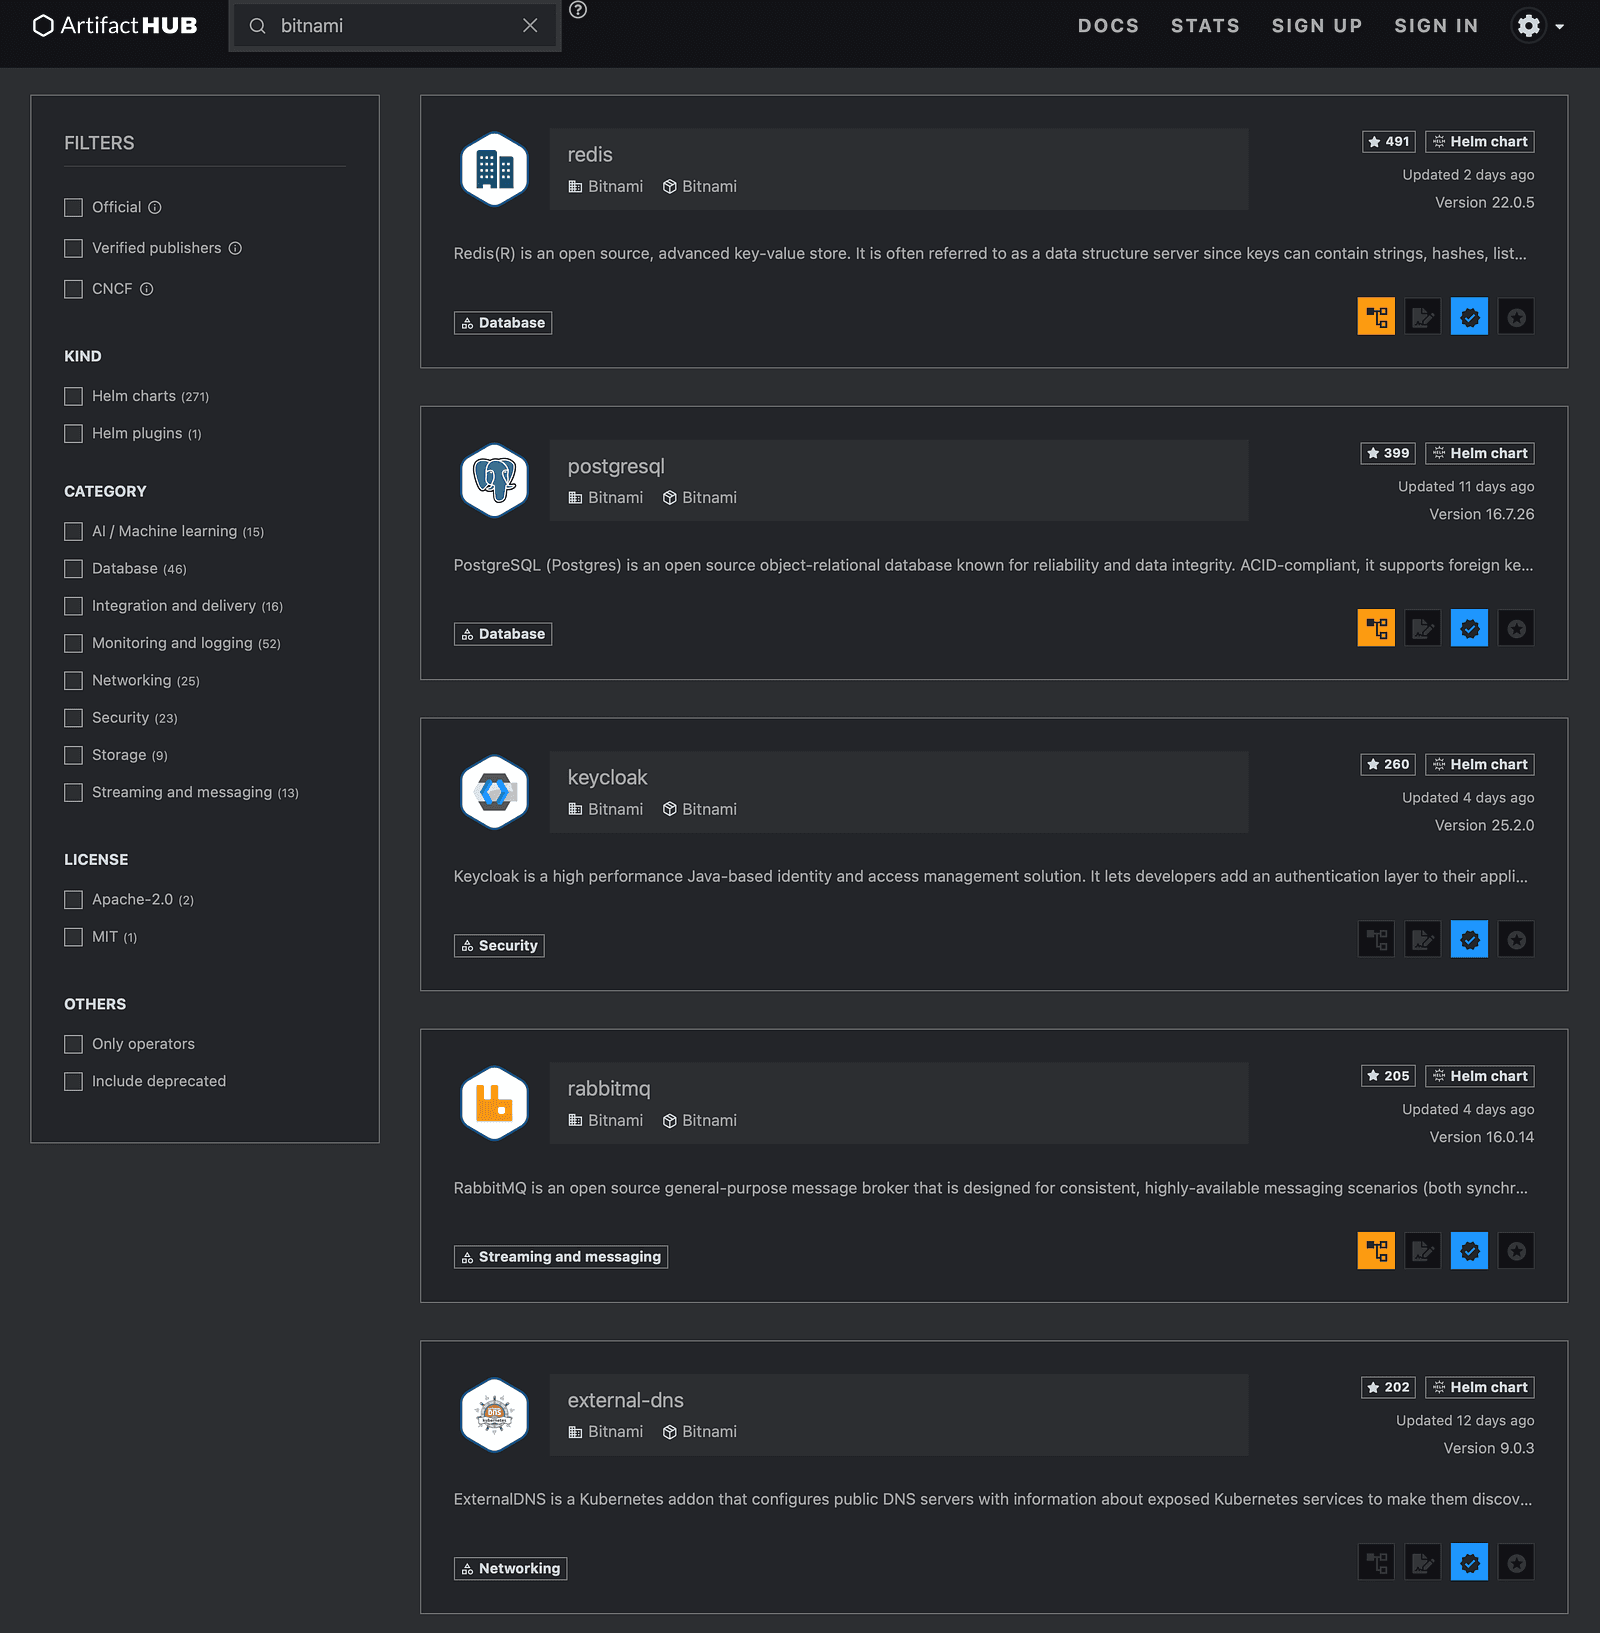The height and width of the screenshot is (1633, 1600).
Task: Click the Networking tag on external-dns
Action: click(x=510, y=1569)
